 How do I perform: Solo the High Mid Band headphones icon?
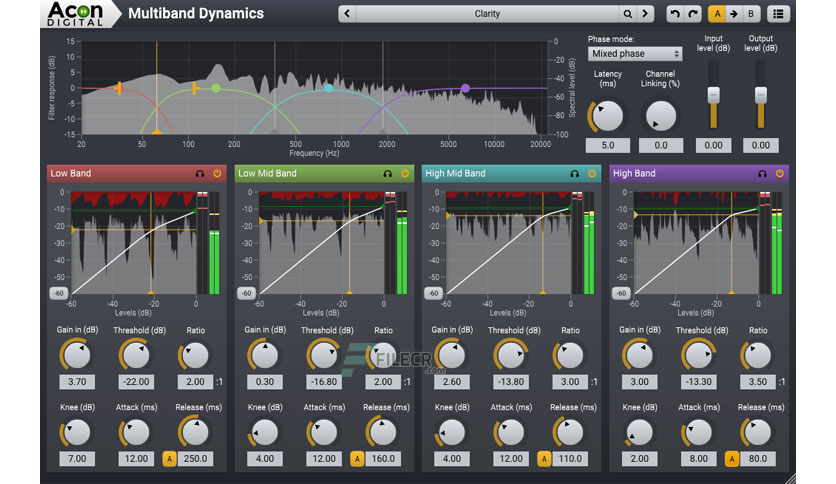click(x=574, y=174)
